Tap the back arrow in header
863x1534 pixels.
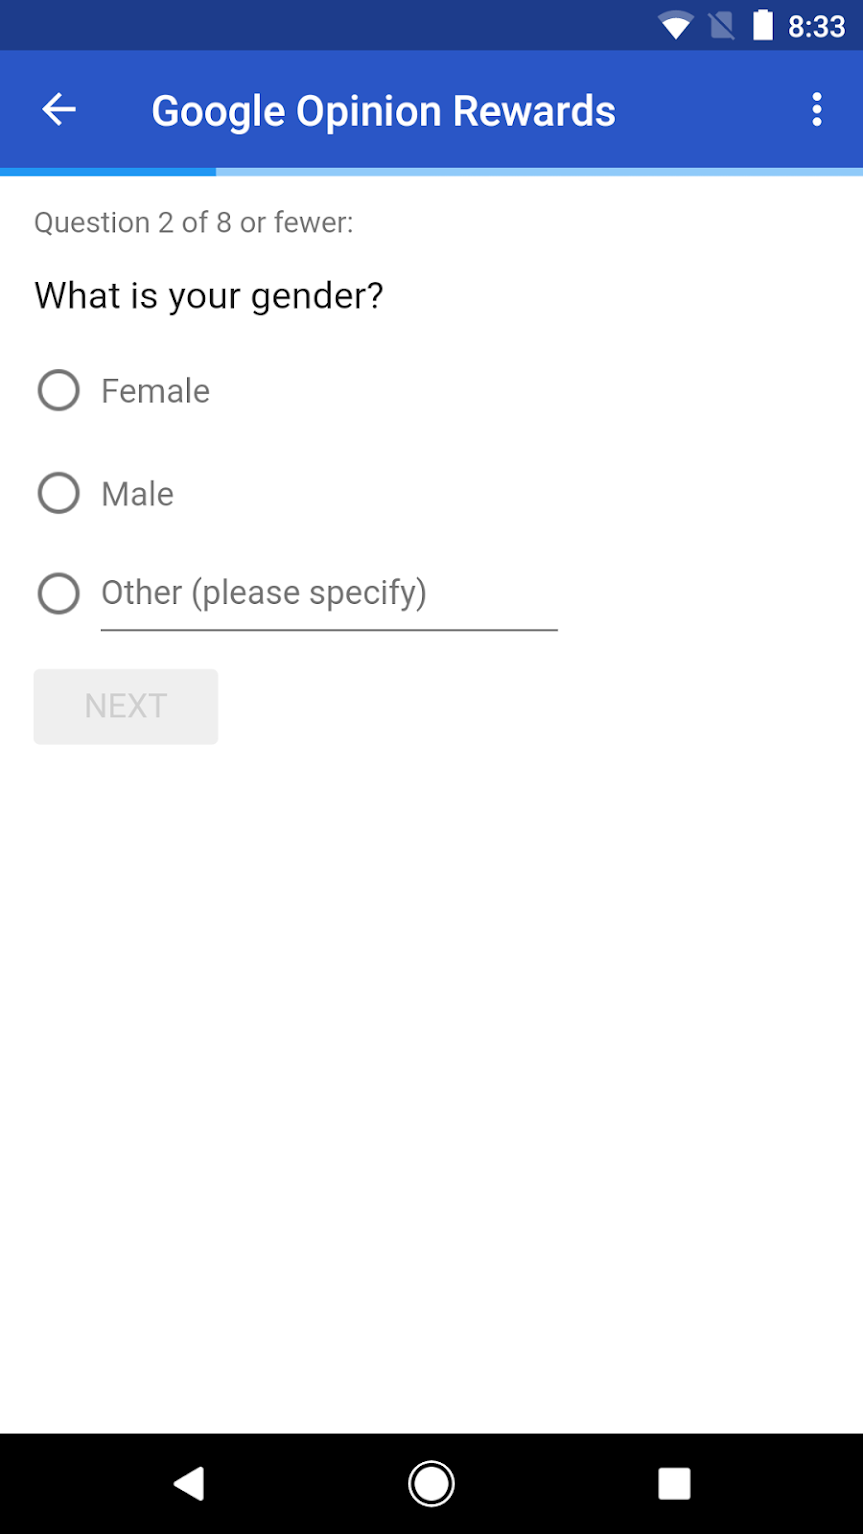point(59,110)
